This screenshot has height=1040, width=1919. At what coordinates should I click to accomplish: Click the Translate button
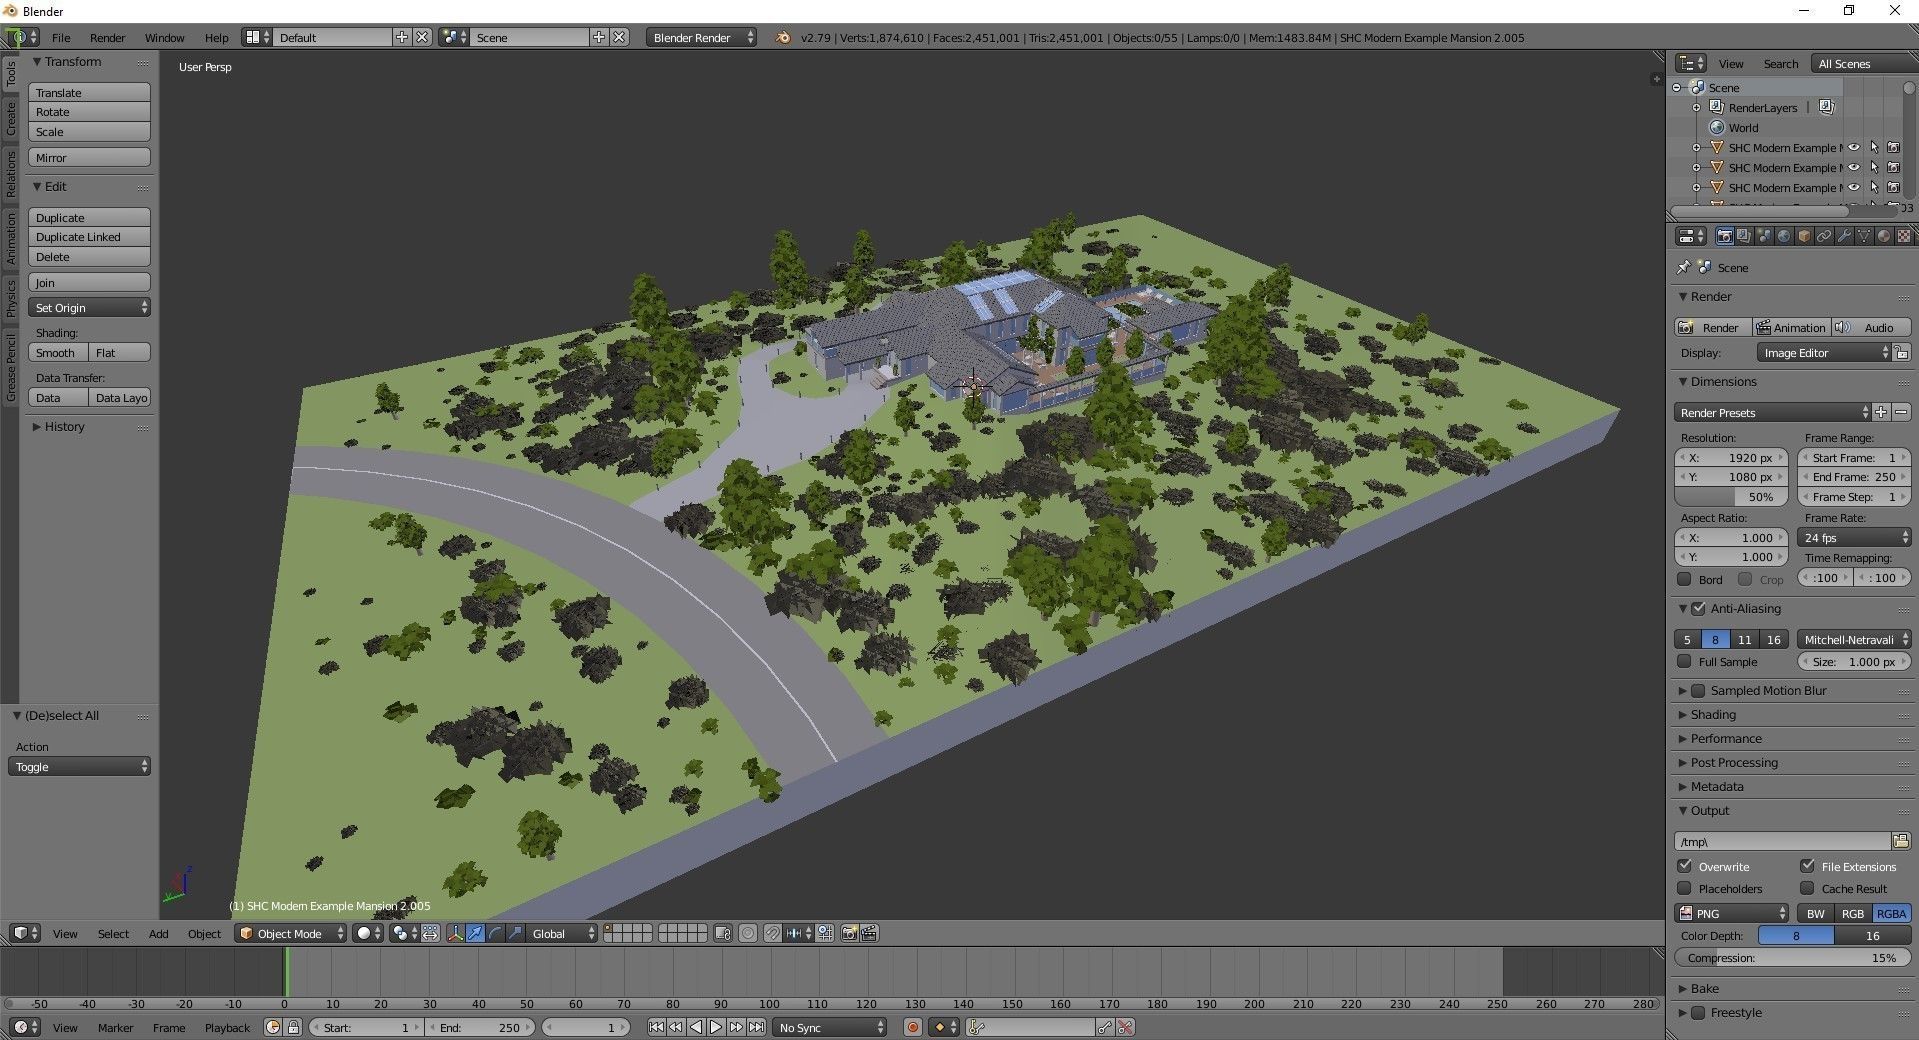click(x=89, y=92)
